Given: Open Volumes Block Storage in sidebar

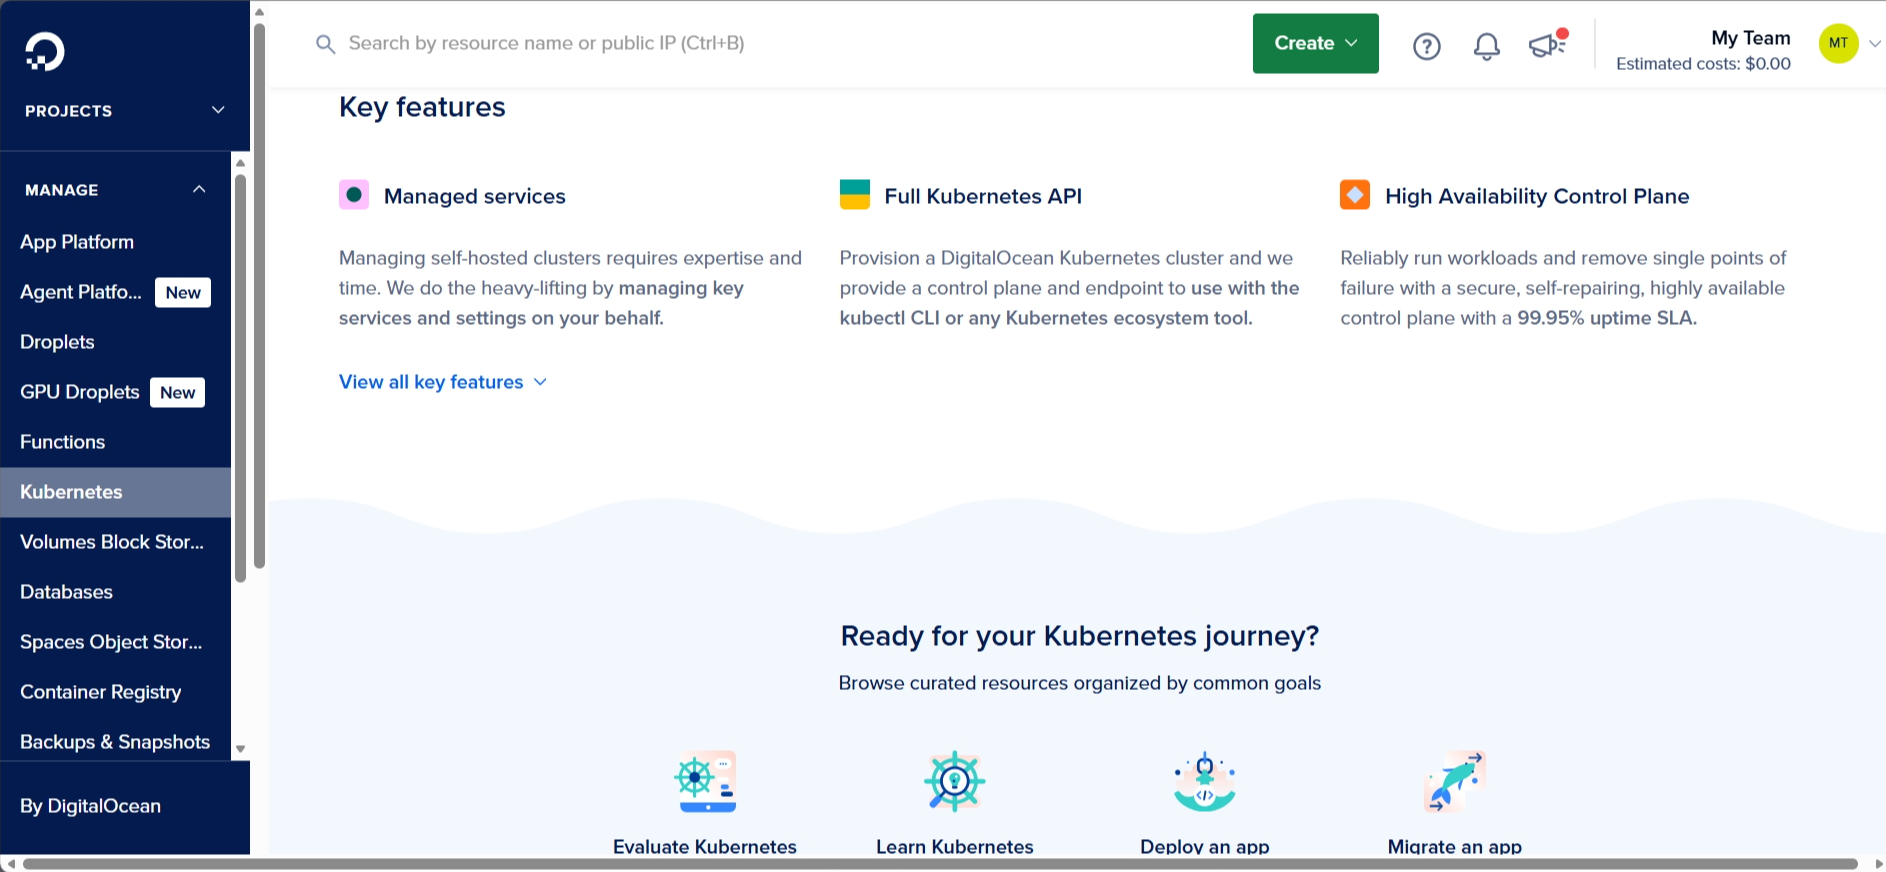Looking at the screenshot, I should pos(115,542).
